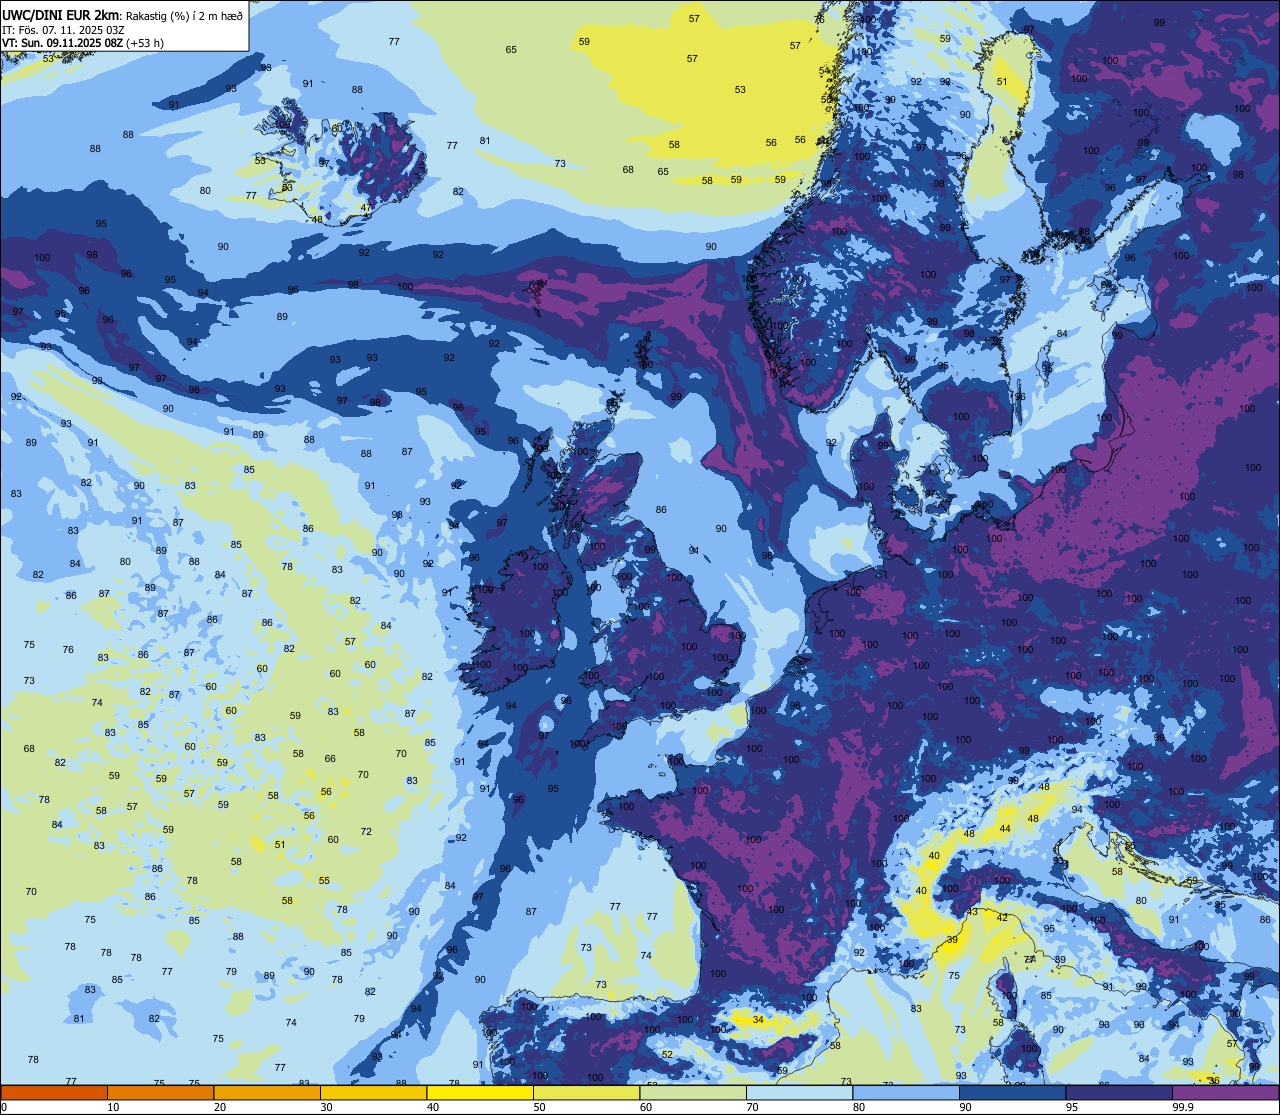Click the '43' humidity value on the map
The height and width of the screenshot is (1115, 1280).
(x=972, y=912)
